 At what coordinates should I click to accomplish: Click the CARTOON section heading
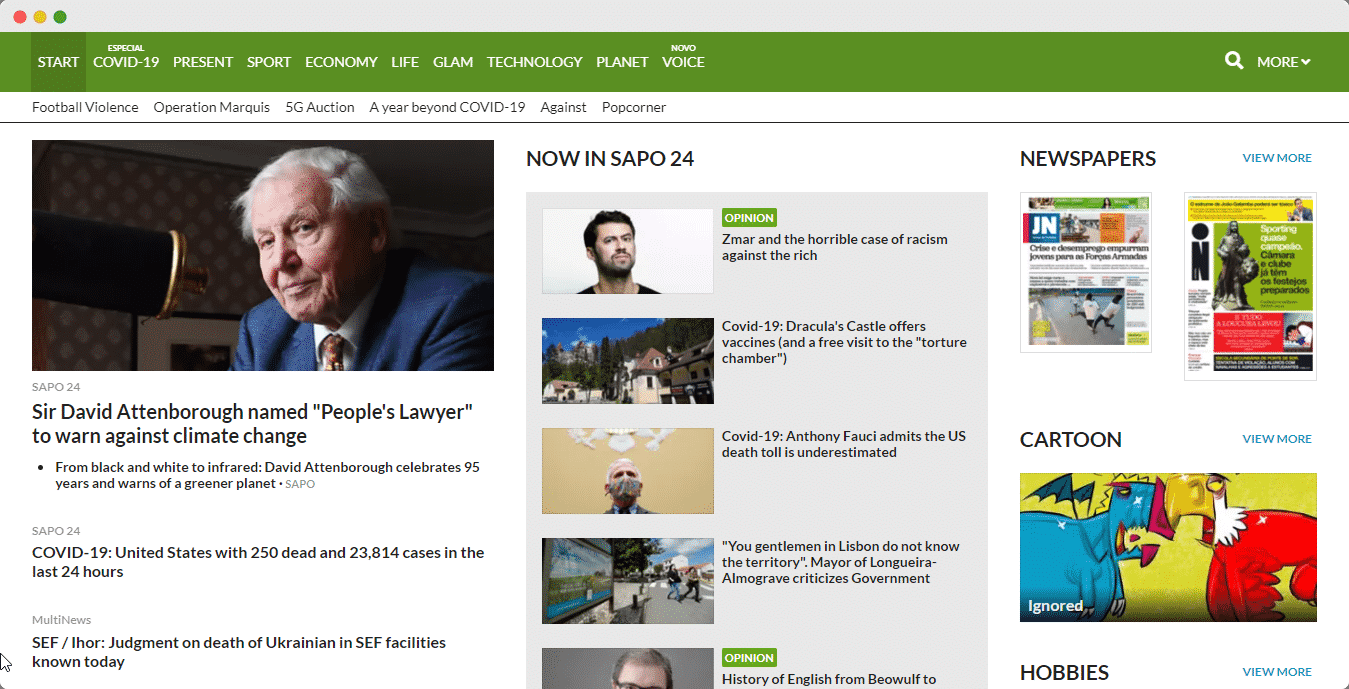coord(1071,439)
